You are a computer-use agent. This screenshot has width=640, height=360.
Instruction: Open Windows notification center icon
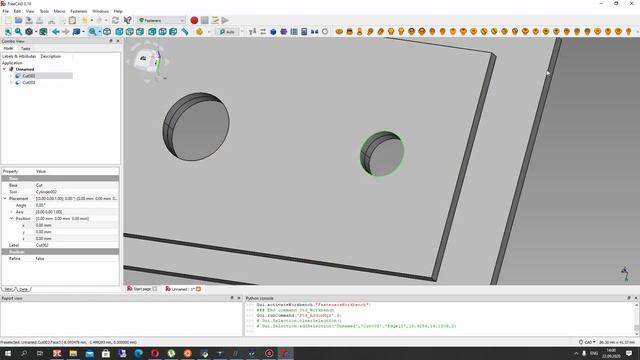pyautogui.click(x=629, y=353)
